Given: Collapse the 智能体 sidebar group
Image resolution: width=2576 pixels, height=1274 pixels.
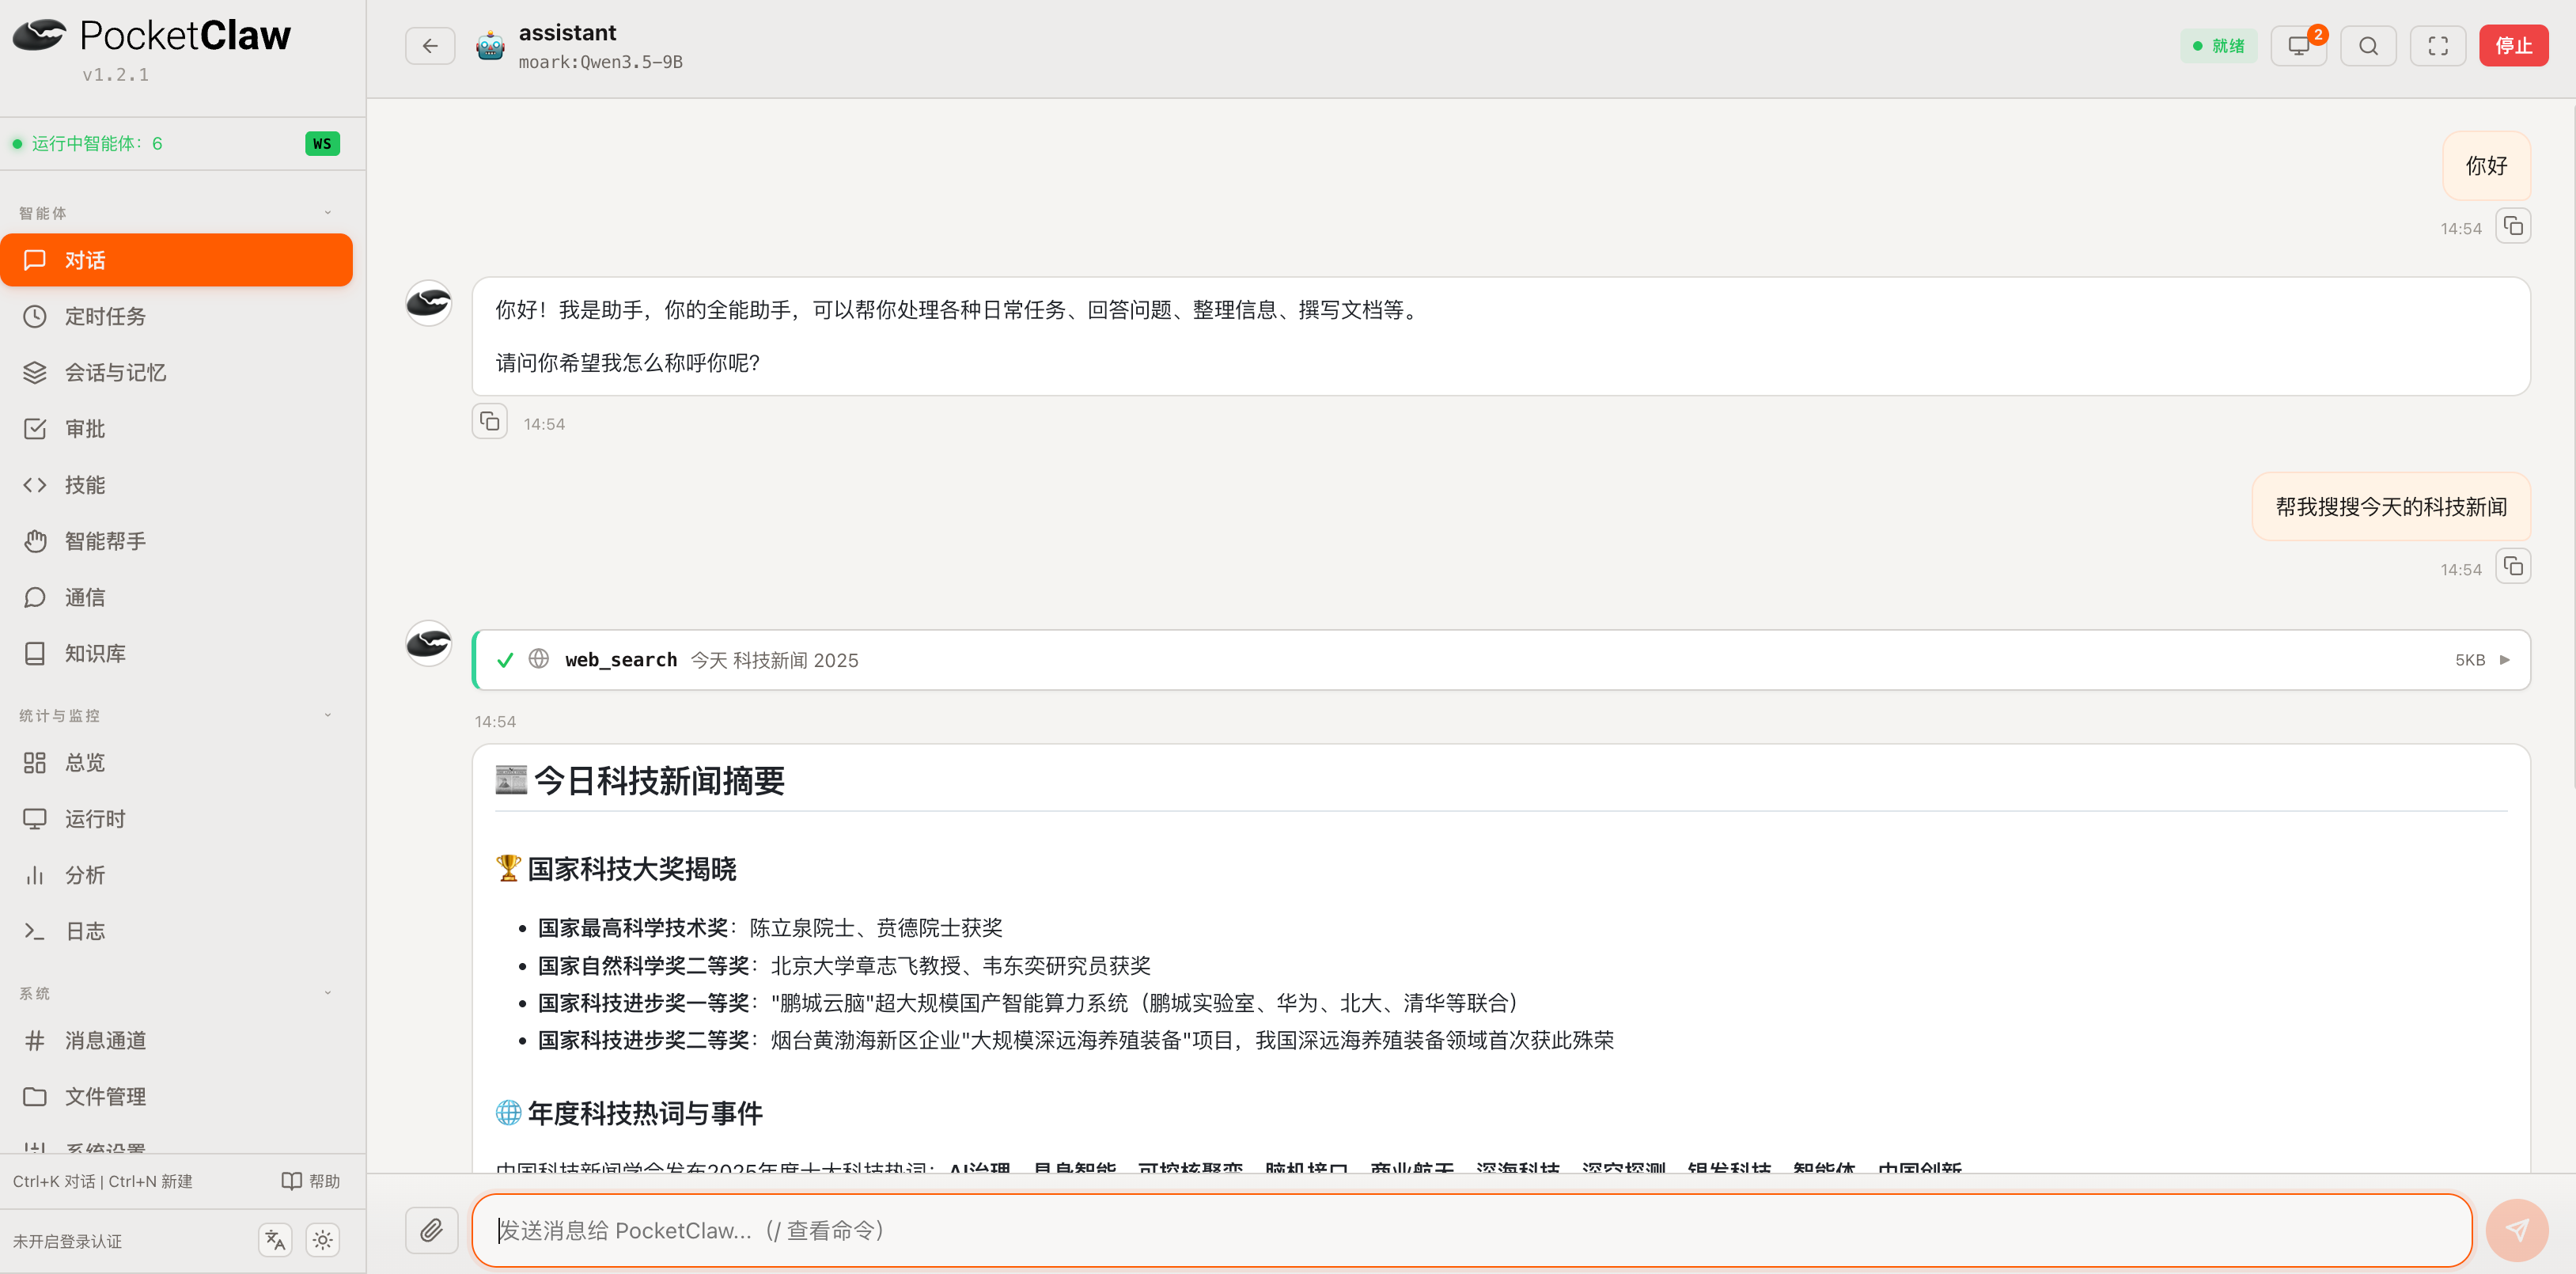Looking at the screenshot, I should (327, 212).
